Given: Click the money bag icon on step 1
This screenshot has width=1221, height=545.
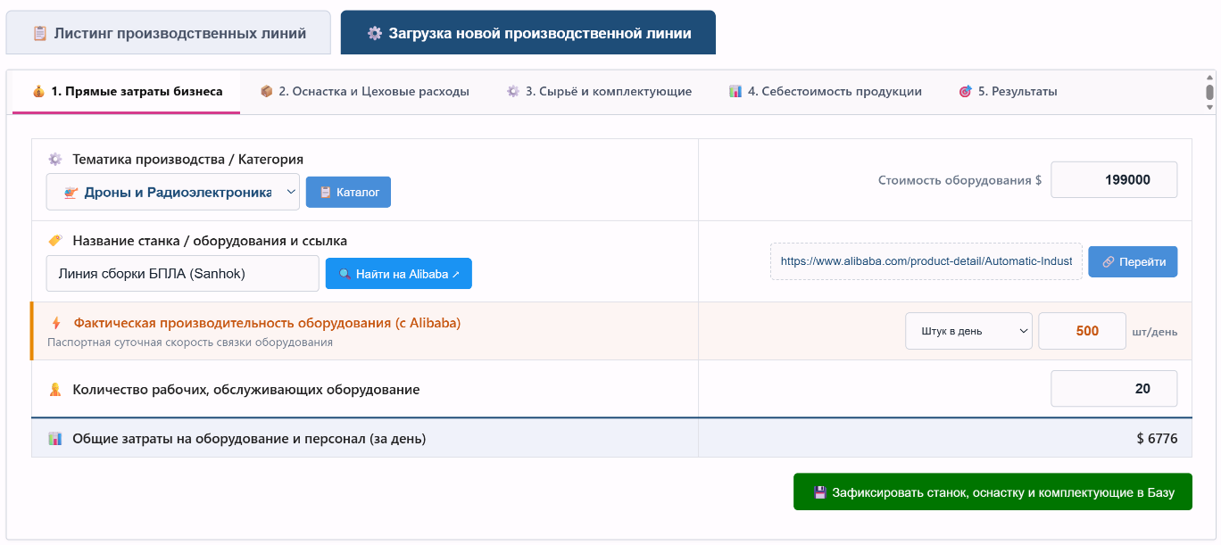Looking at the screenshot, I should tap(38, 91).
